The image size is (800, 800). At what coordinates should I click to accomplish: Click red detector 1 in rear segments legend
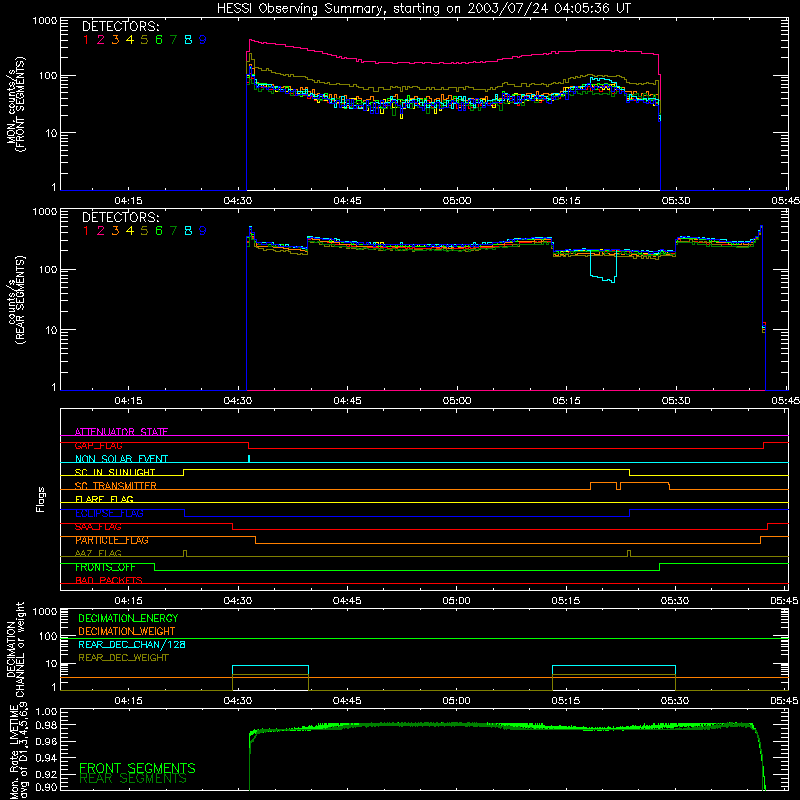[x=86, y=231]
